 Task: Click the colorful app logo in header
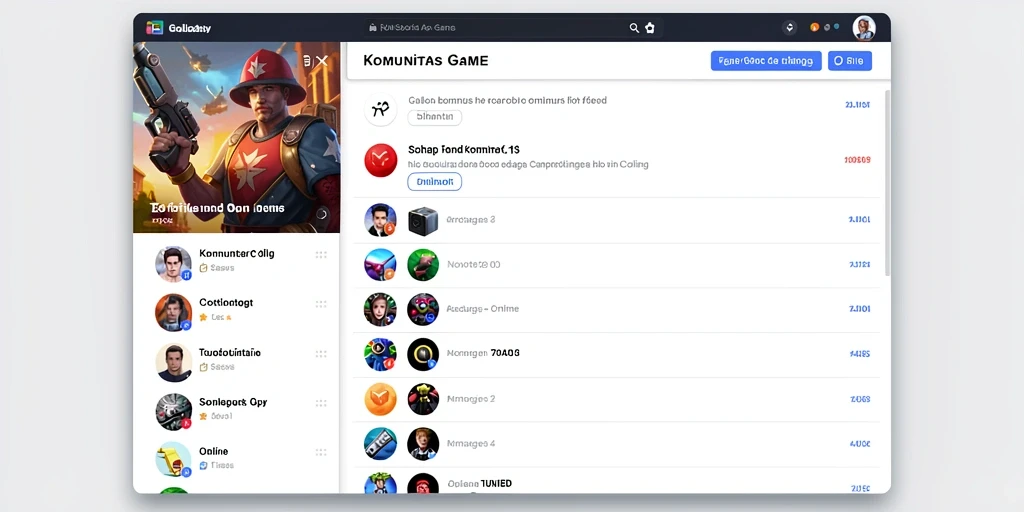tap(155, 27)
